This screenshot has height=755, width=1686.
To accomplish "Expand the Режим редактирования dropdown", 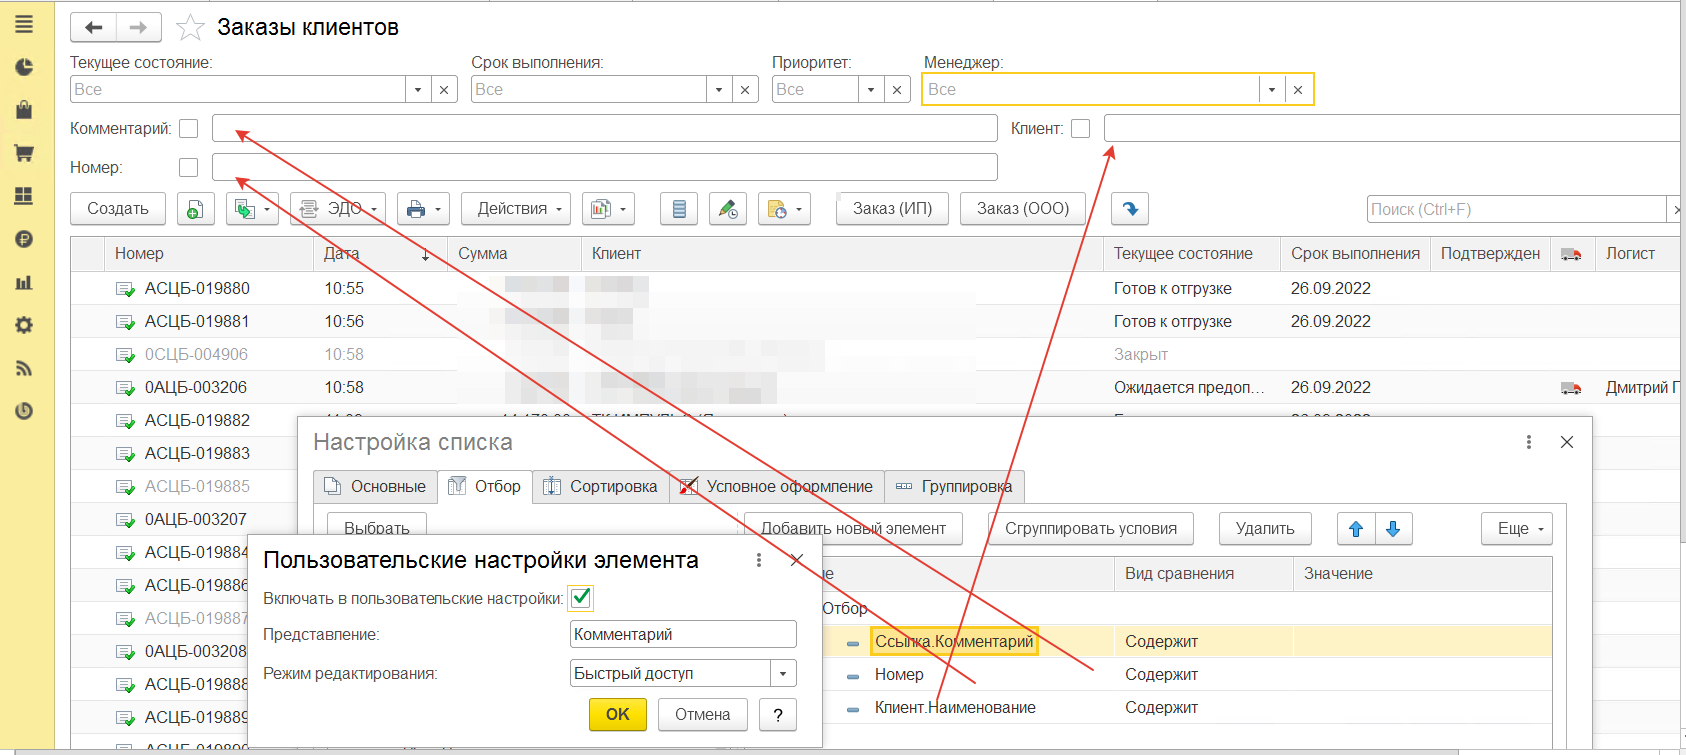I will point(784,674).
